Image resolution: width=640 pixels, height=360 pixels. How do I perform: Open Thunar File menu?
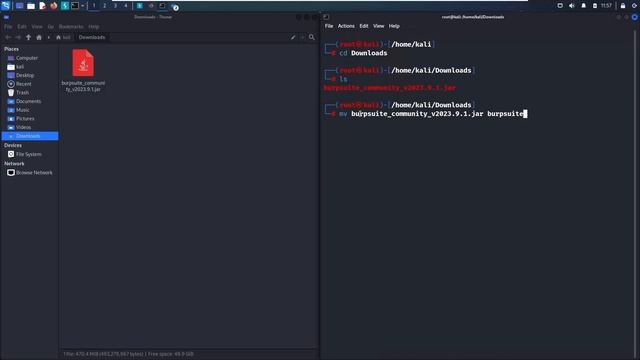tap(8, 27)
